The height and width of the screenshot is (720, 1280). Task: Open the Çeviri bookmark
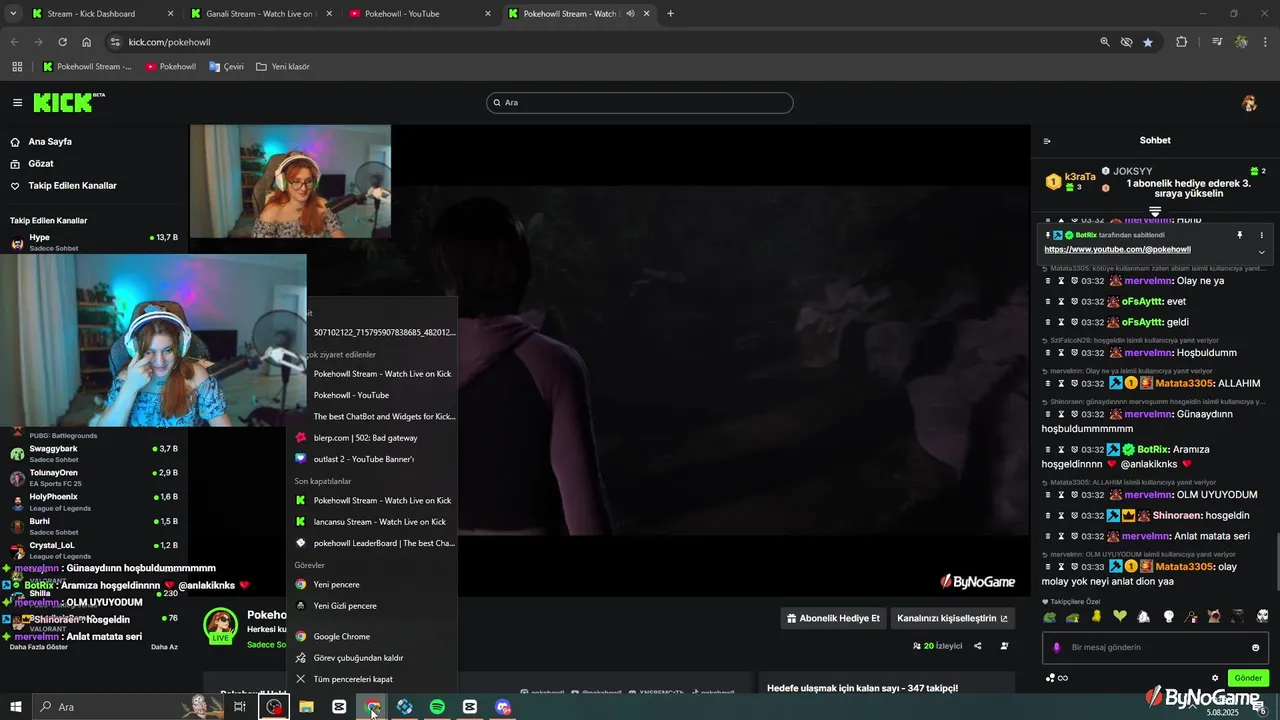(x=226, y=67)
